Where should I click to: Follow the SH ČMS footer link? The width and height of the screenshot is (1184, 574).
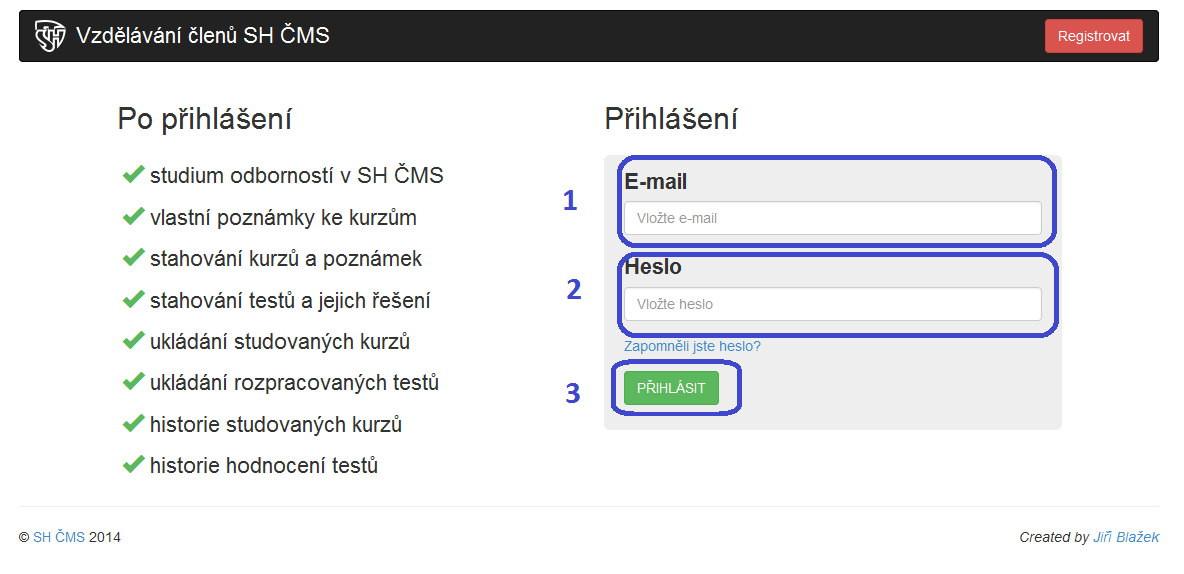(59, 538)
